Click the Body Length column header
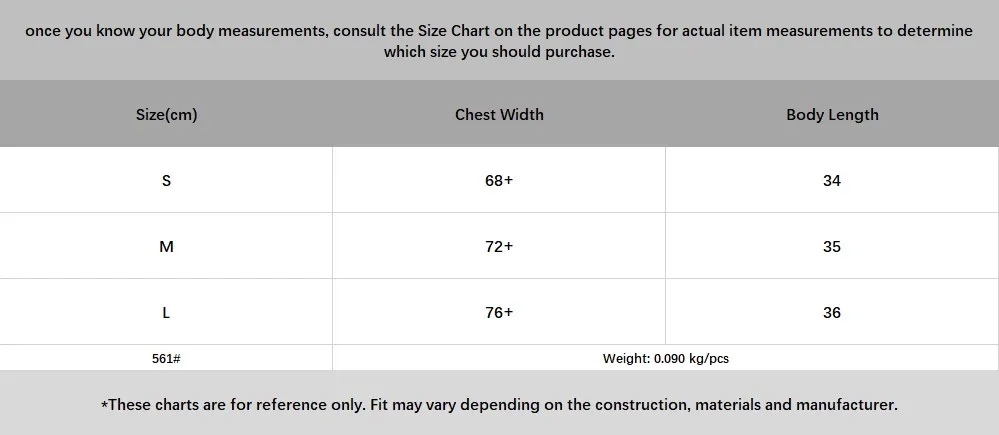This screenshot has width=999, height=435. tap(832, 115)
